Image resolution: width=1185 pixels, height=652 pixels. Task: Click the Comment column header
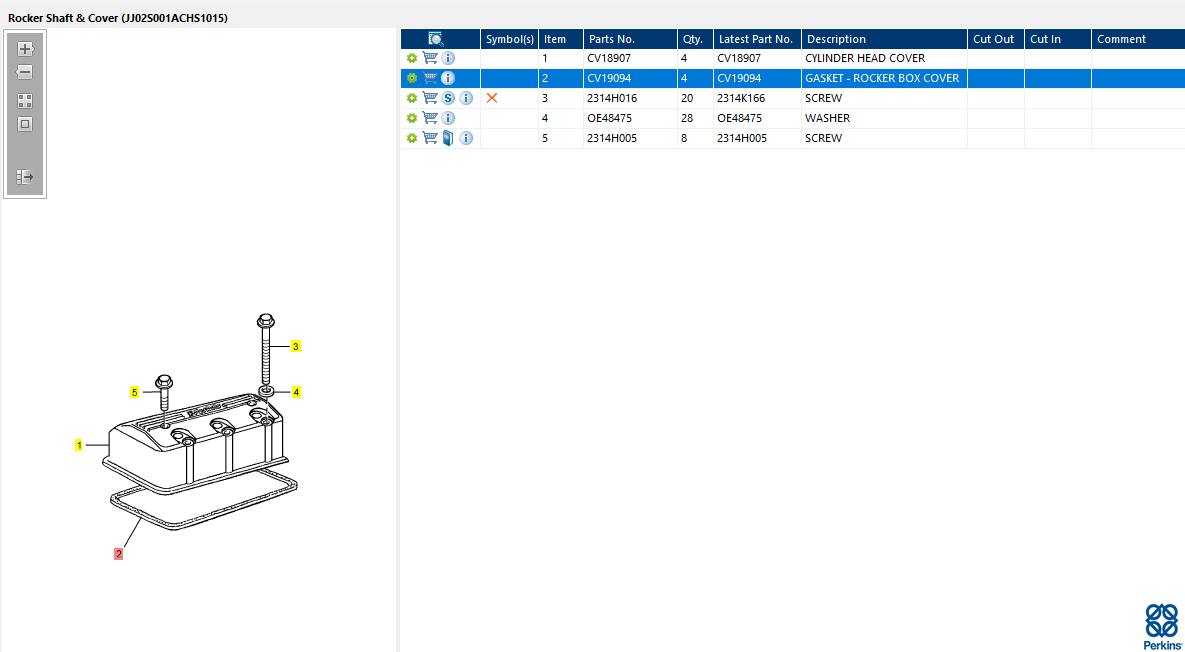(1138, 39)
